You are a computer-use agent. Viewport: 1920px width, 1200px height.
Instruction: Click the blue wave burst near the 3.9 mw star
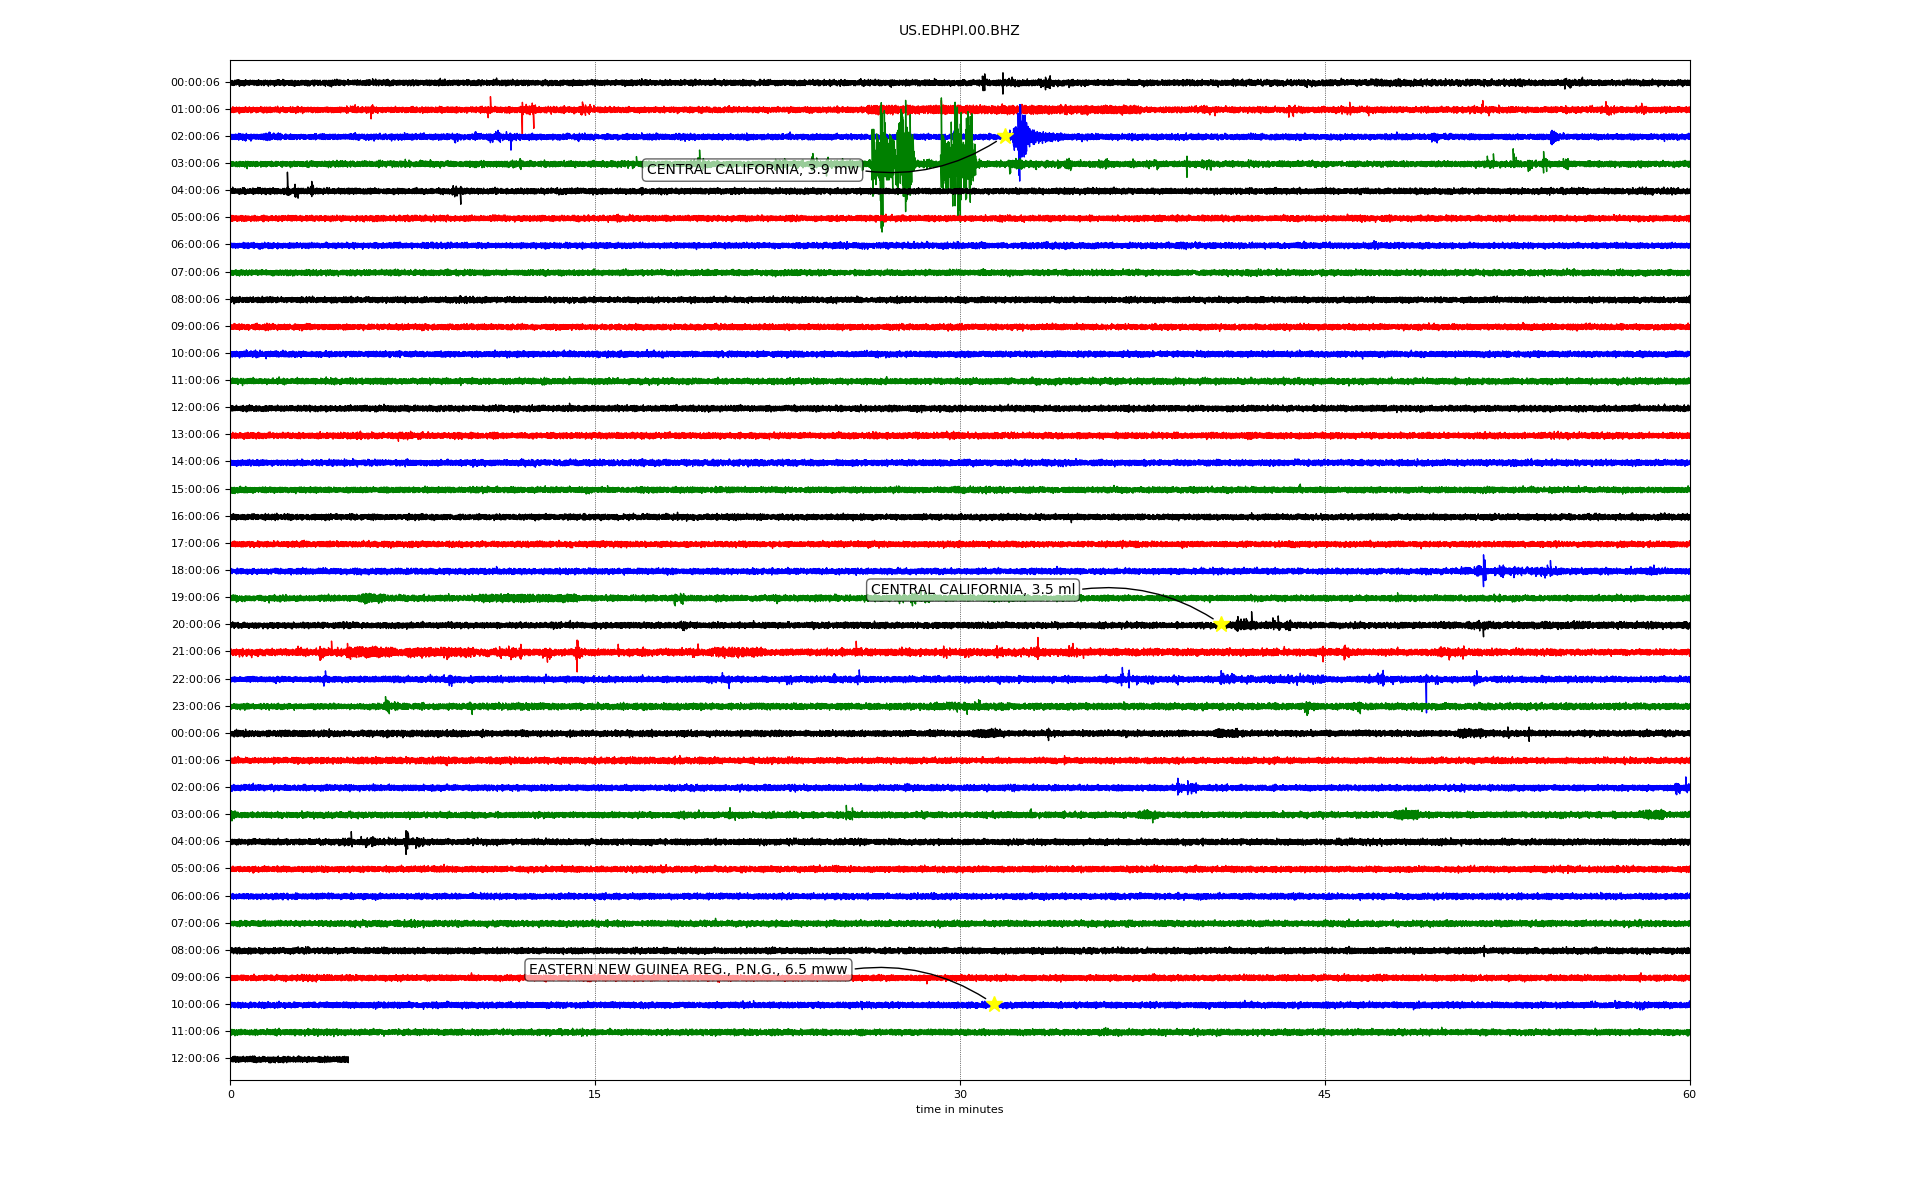tap(1021, 138)
